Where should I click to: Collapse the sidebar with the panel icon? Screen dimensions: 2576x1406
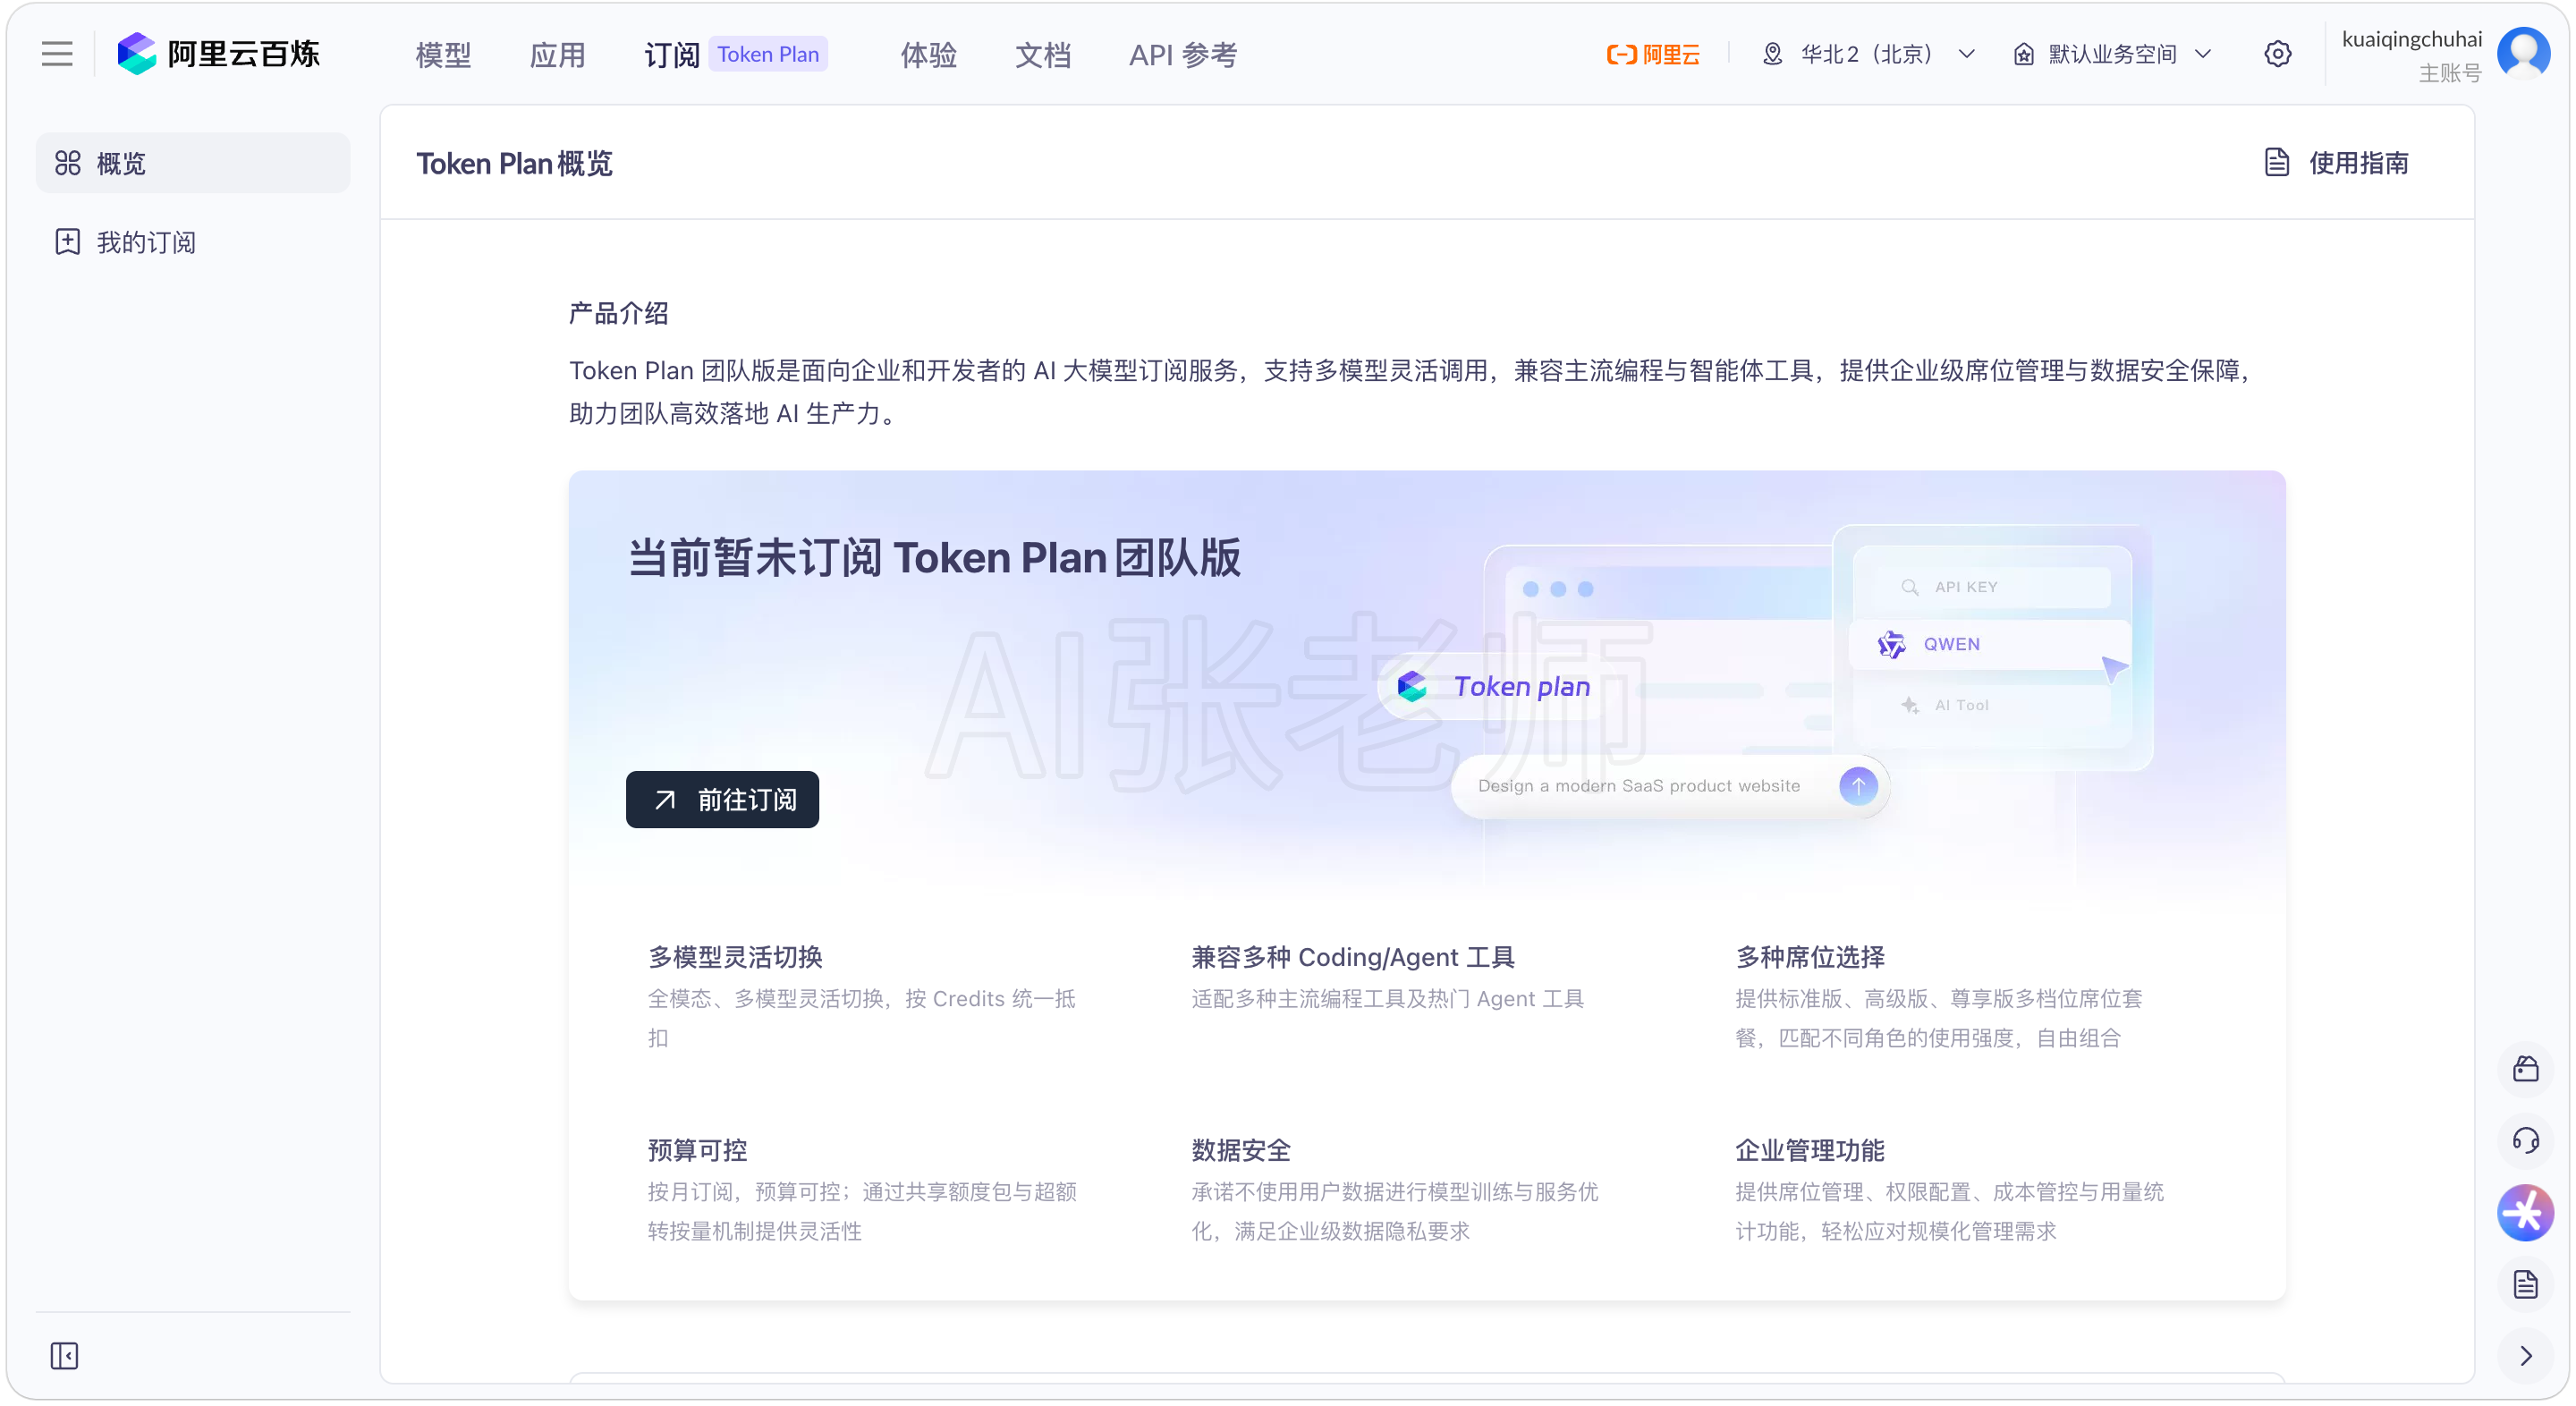(x=64, y=1355)
